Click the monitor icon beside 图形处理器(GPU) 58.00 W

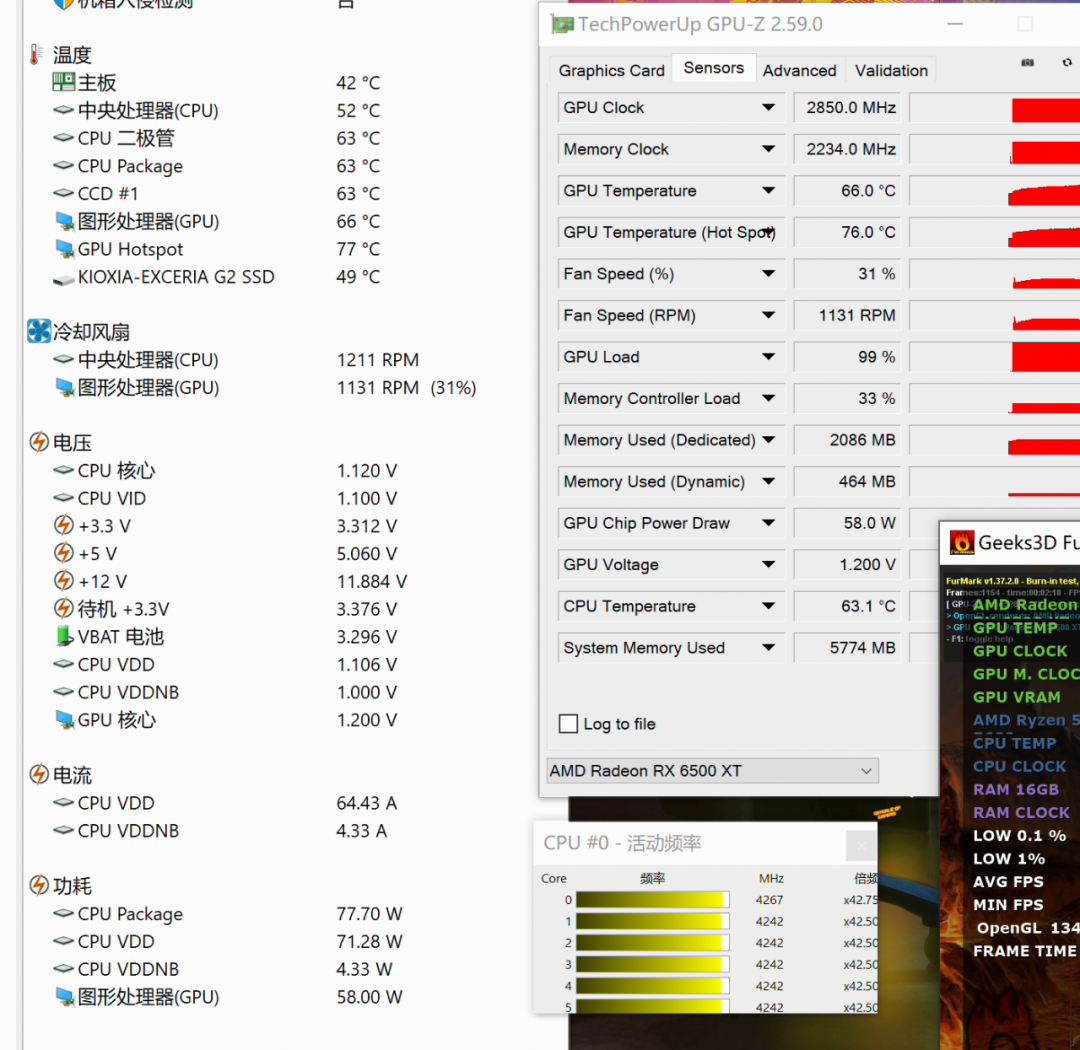[64, 996]
